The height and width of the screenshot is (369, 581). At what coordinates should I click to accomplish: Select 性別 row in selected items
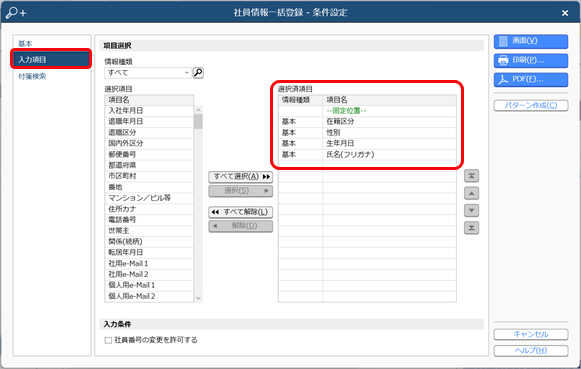(x=367, y=133)
